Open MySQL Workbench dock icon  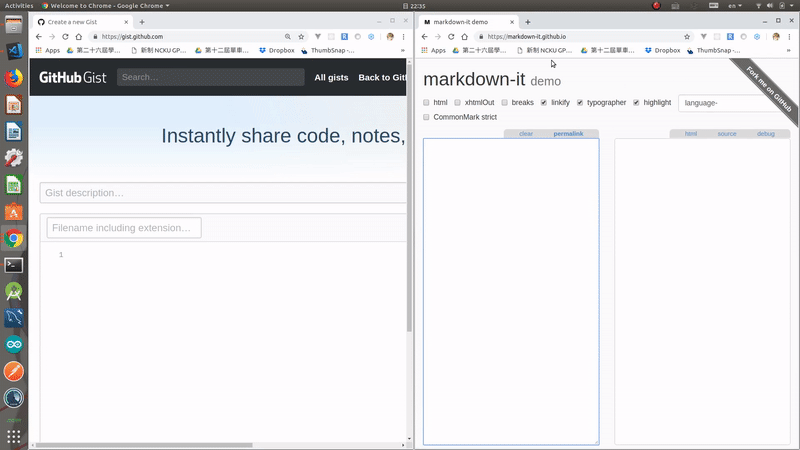pos(14,318)
